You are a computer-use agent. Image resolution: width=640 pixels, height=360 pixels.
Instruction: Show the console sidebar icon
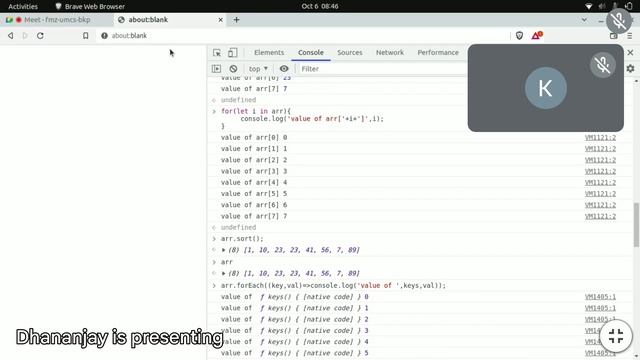point(216,69)
